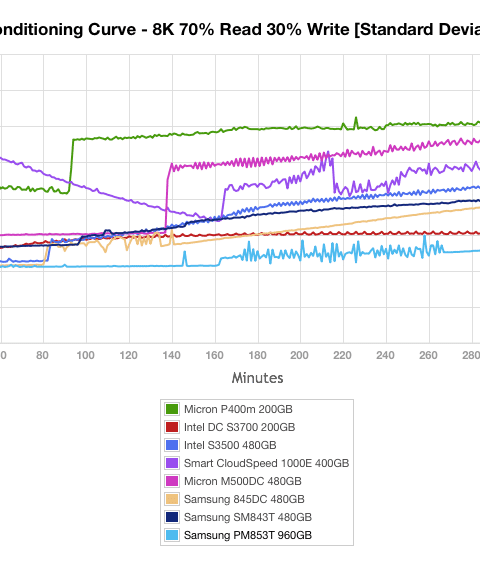Click the magenta Micron M500DC legend swatch
The image size is (480, 565).
[172, 481]
